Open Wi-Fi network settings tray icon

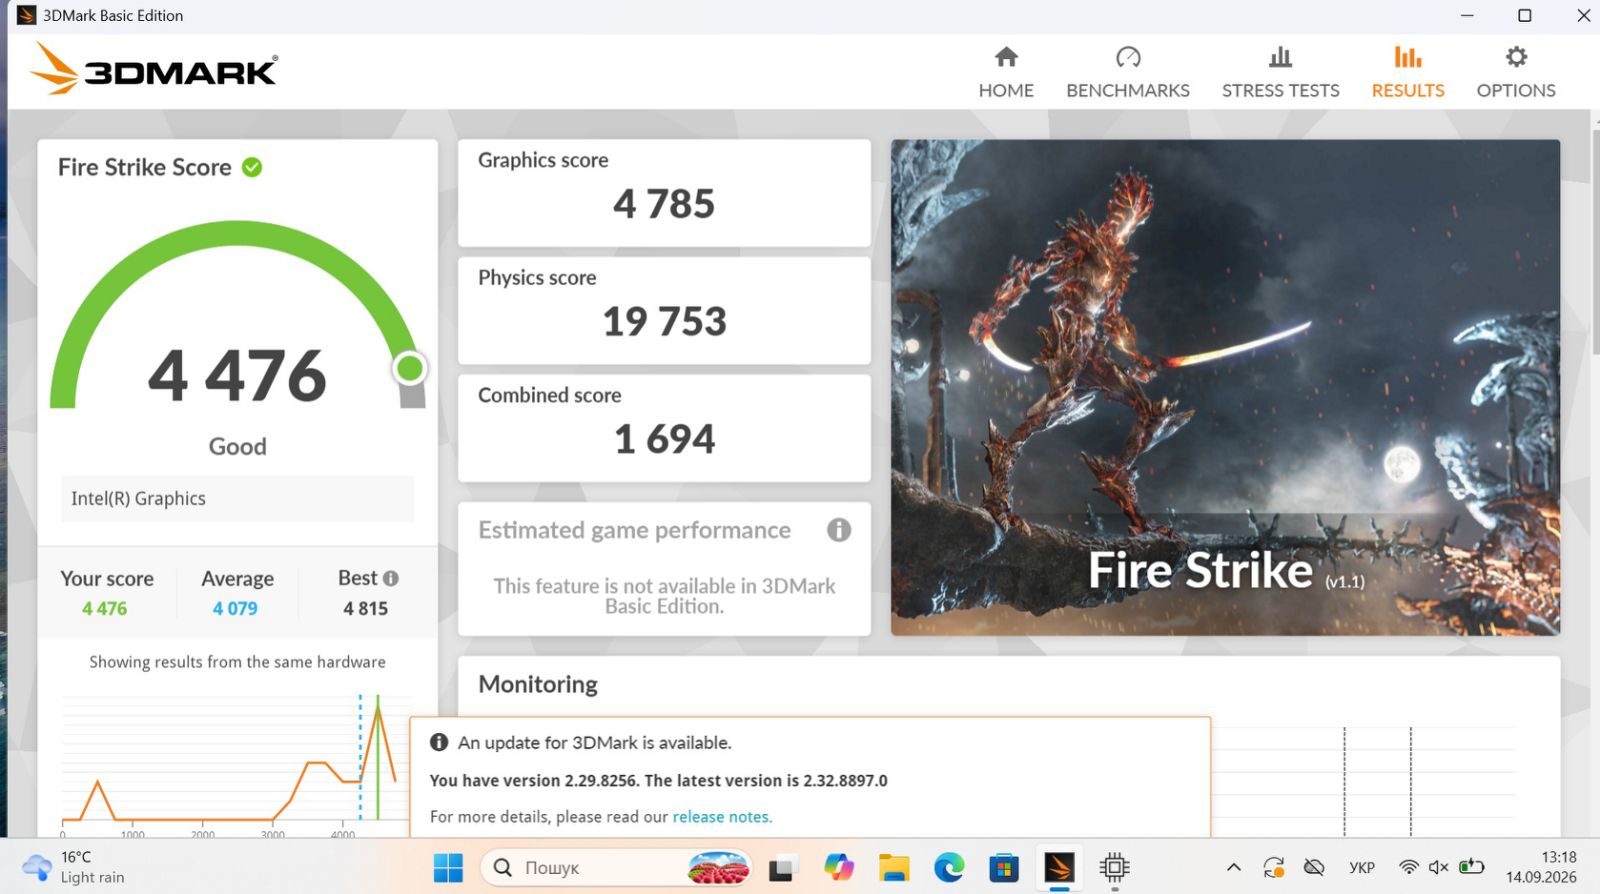point(1408,867)
